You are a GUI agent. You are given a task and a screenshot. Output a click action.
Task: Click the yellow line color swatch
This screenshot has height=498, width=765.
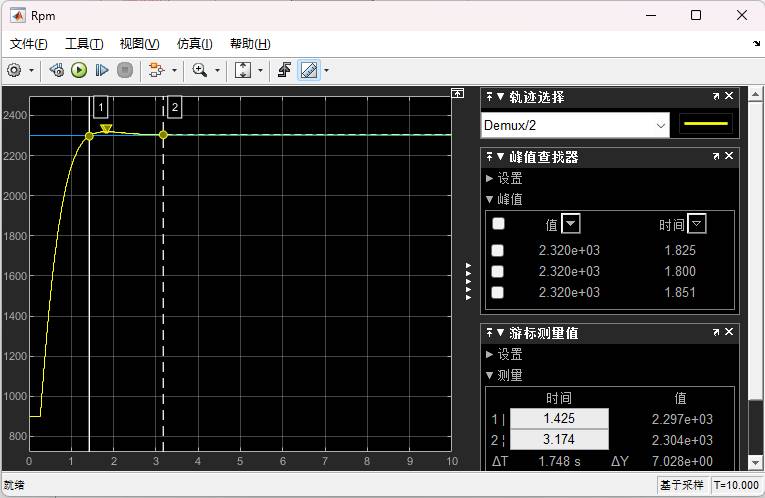(706, 125)
